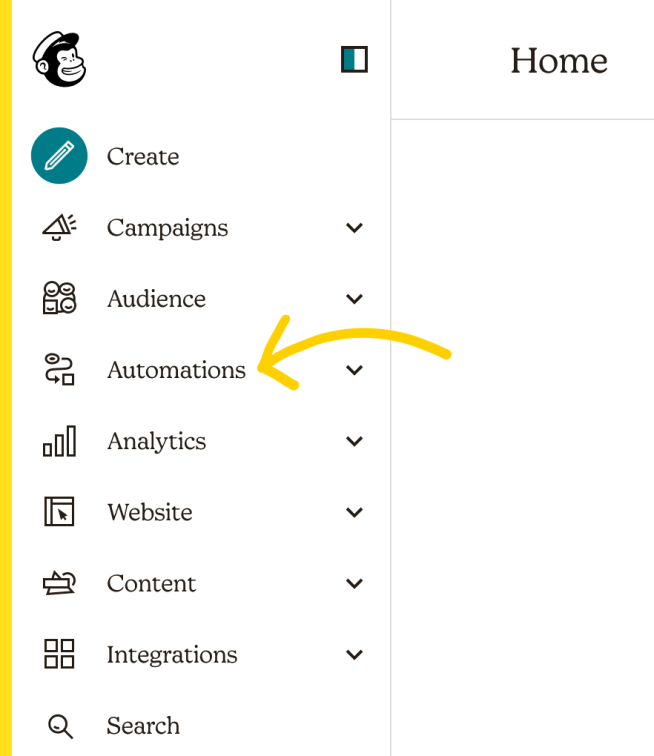Expand the Audience submenu chevron
Viewport: 654px width, 756px height.
click(354, 299)
